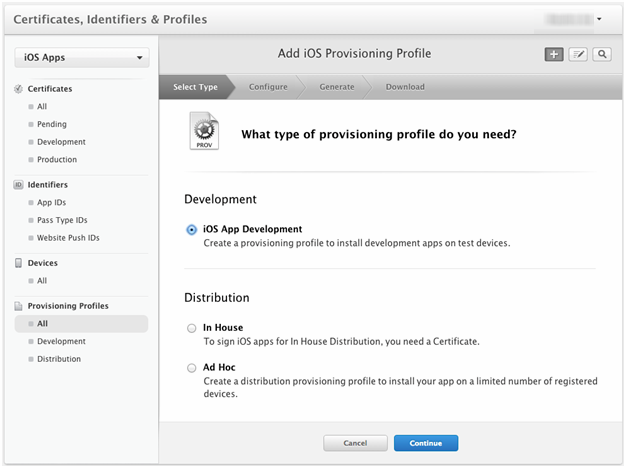The width and height of the screenshot is (624, 466).
Task: Click the Development section heading
Action: pos(220,199)
